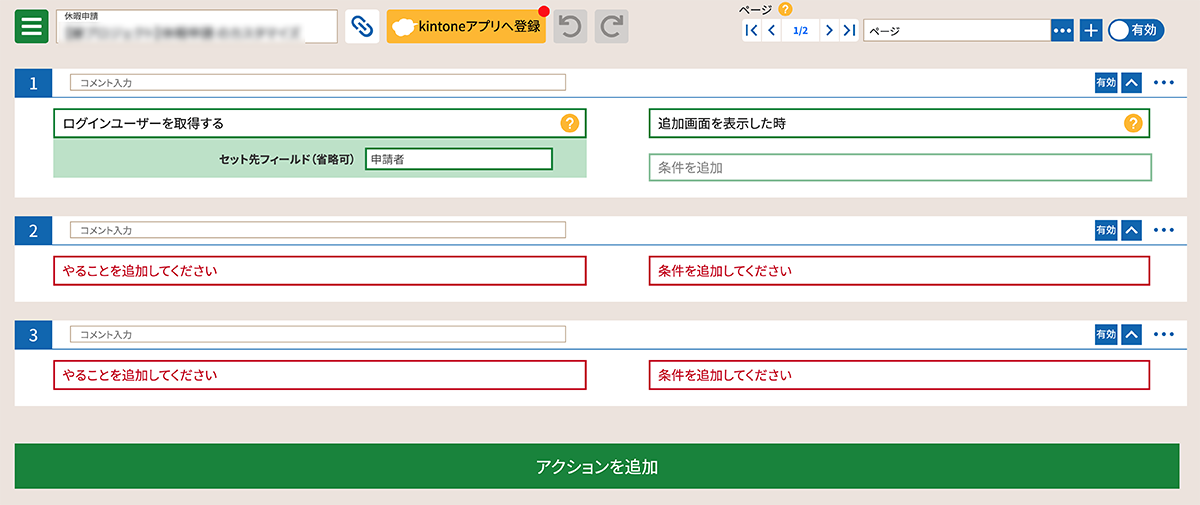Viewport: 1200px width, 505px height.
Task: Open page options three-dot menu
Action: (x=1062, y=31)
